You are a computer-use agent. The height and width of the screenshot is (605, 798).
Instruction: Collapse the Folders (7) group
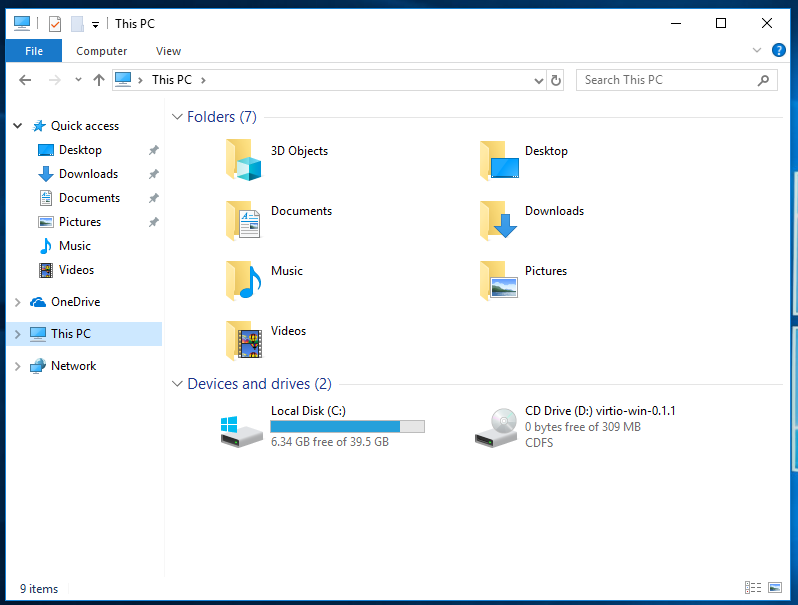(x=177, y=117)
